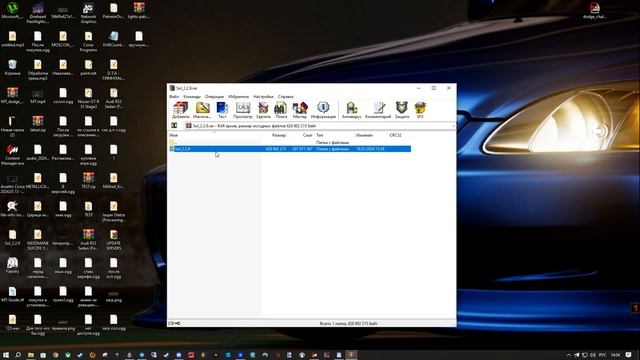Open the Операции menu
The width and height of the screenshot is (640, 360).
coord(214,97)
